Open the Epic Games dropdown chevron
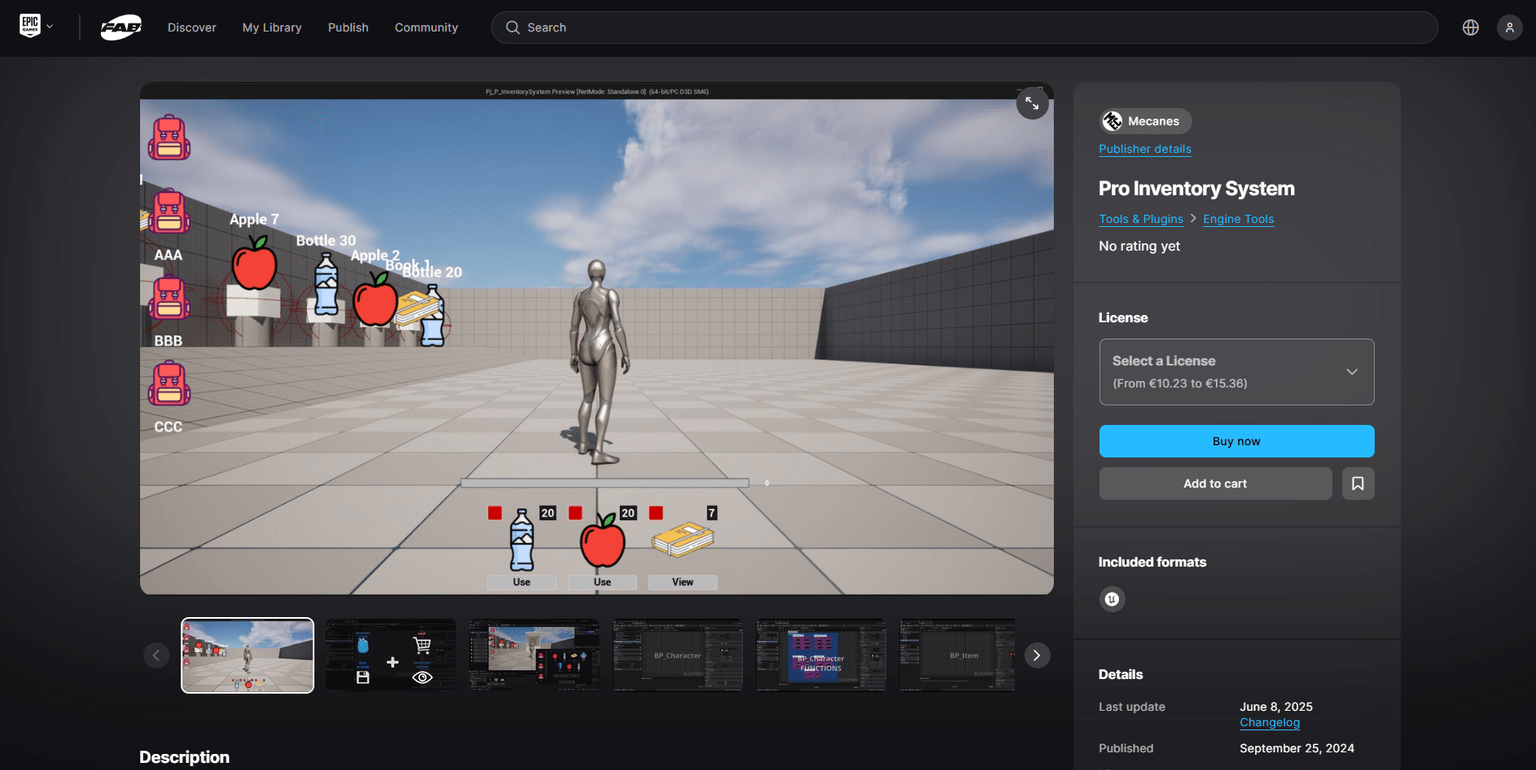This screenshot has height=770, width=1536. coord(50,27)
